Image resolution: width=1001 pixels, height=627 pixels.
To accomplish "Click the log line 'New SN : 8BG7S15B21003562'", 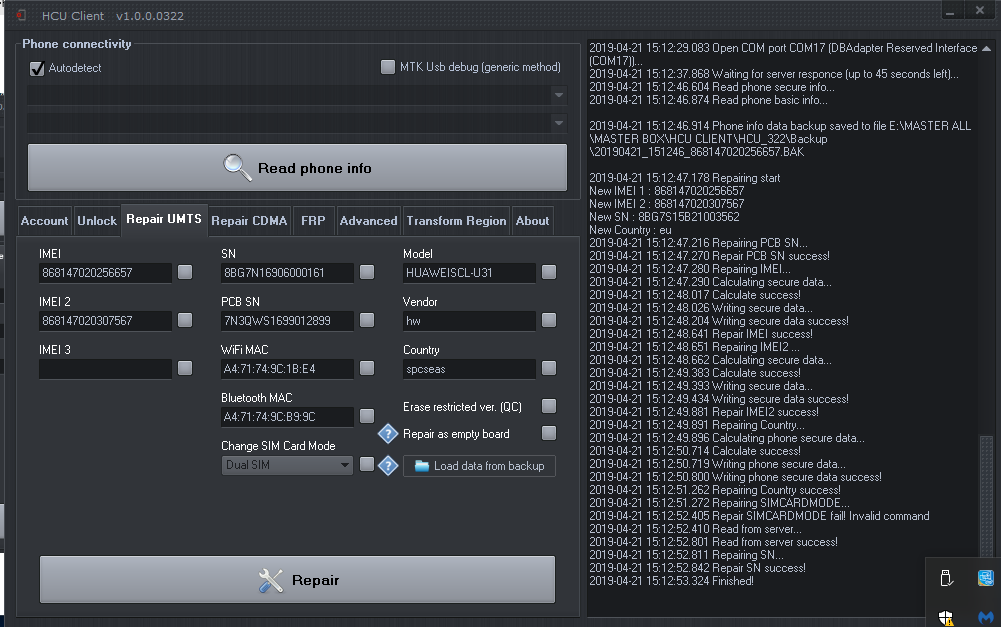I will [x=664, y=216].
